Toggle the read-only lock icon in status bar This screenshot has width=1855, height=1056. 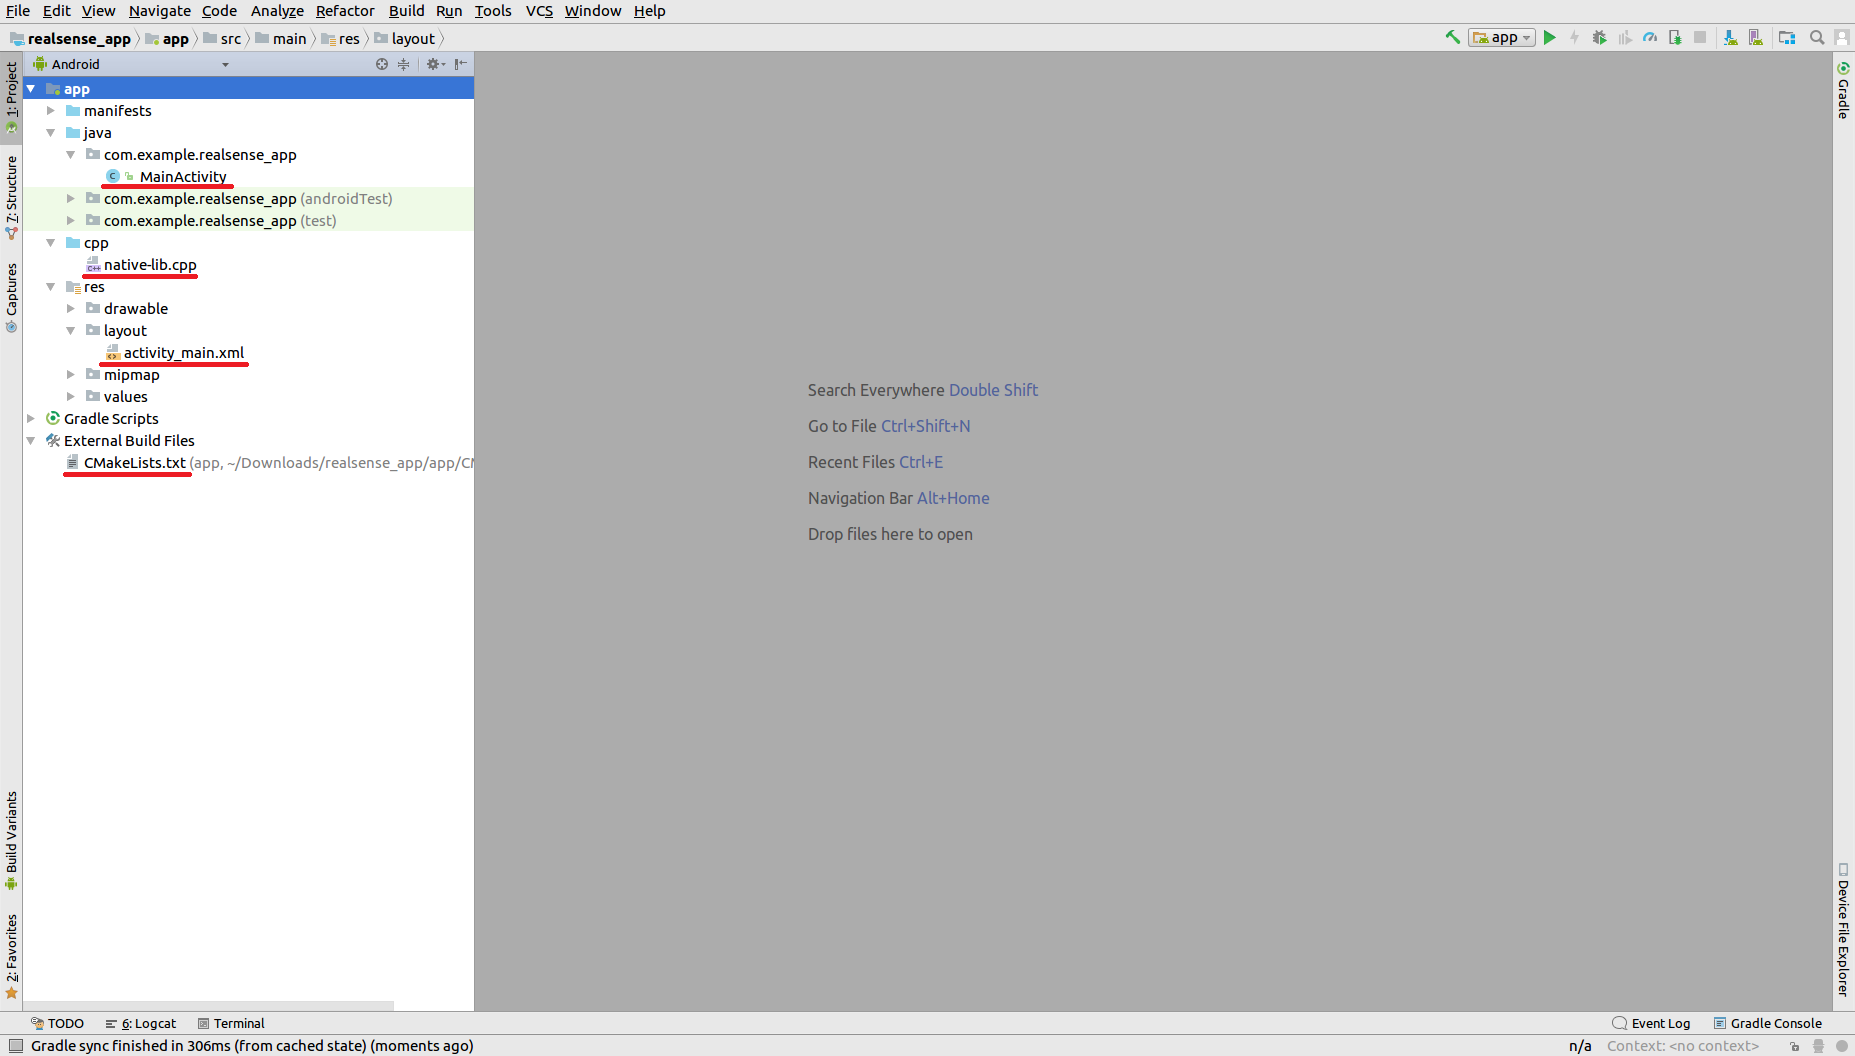[x=1795, y=1046]
